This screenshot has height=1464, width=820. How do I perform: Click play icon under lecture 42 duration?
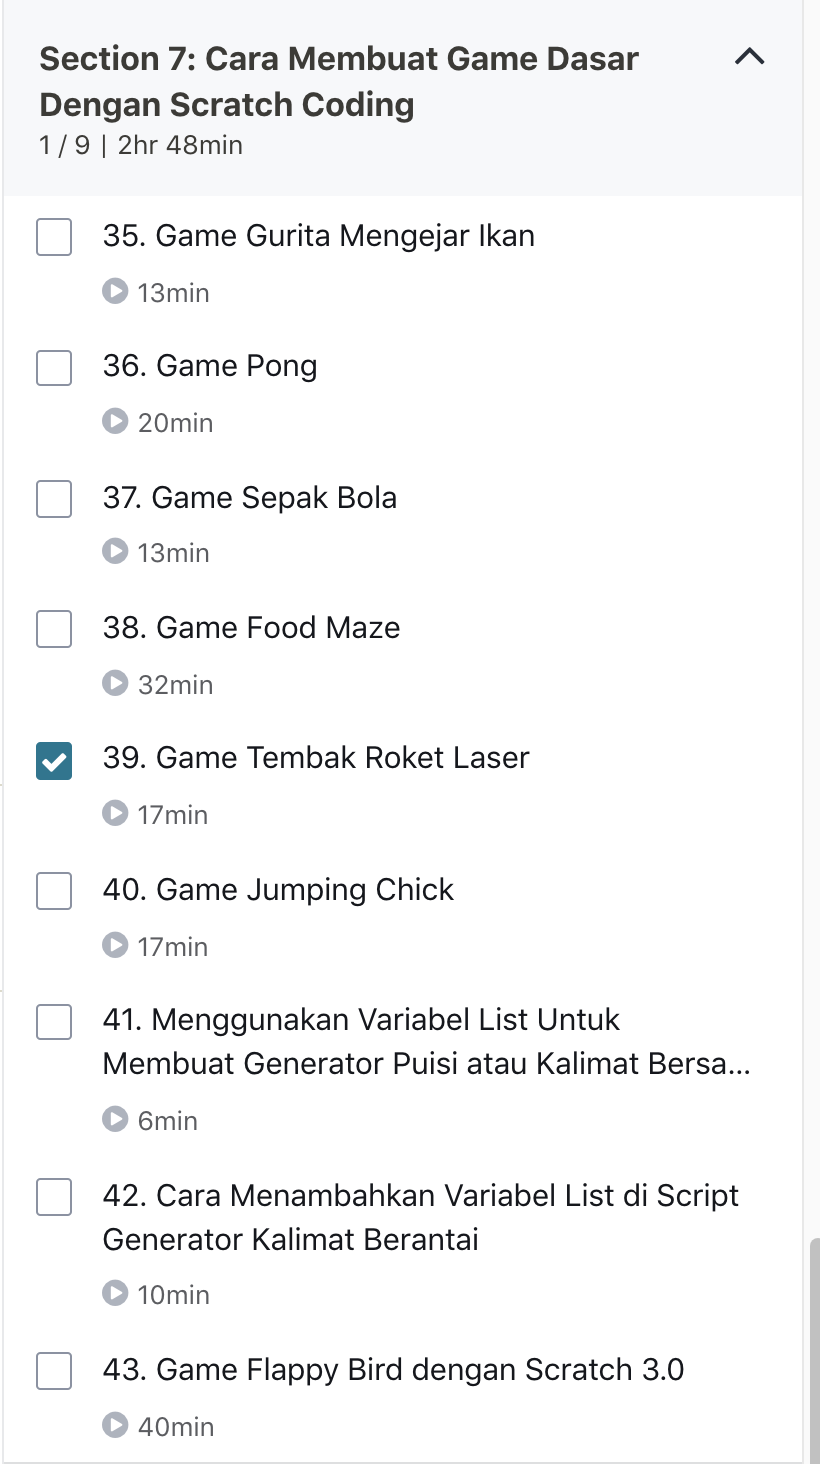[x=115, y=1293]
